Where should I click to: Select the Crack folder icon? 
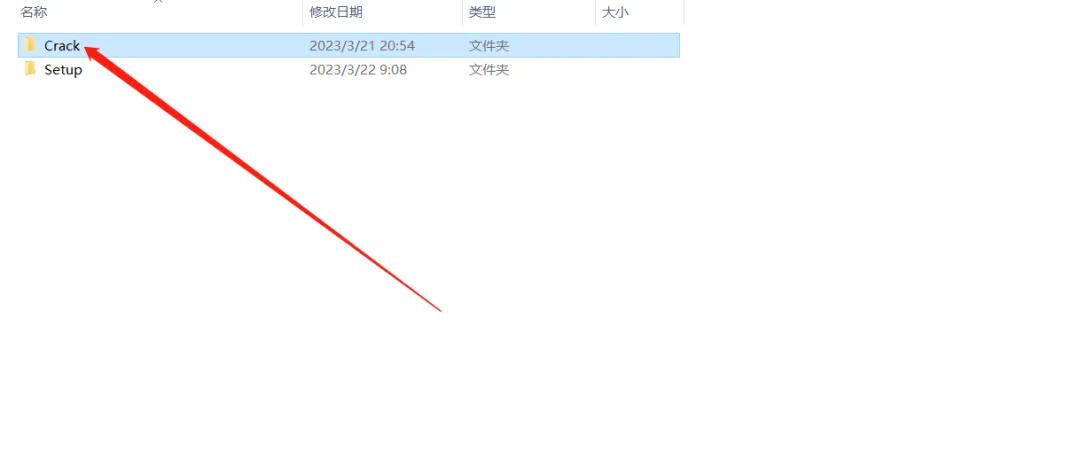coord(30,45)
